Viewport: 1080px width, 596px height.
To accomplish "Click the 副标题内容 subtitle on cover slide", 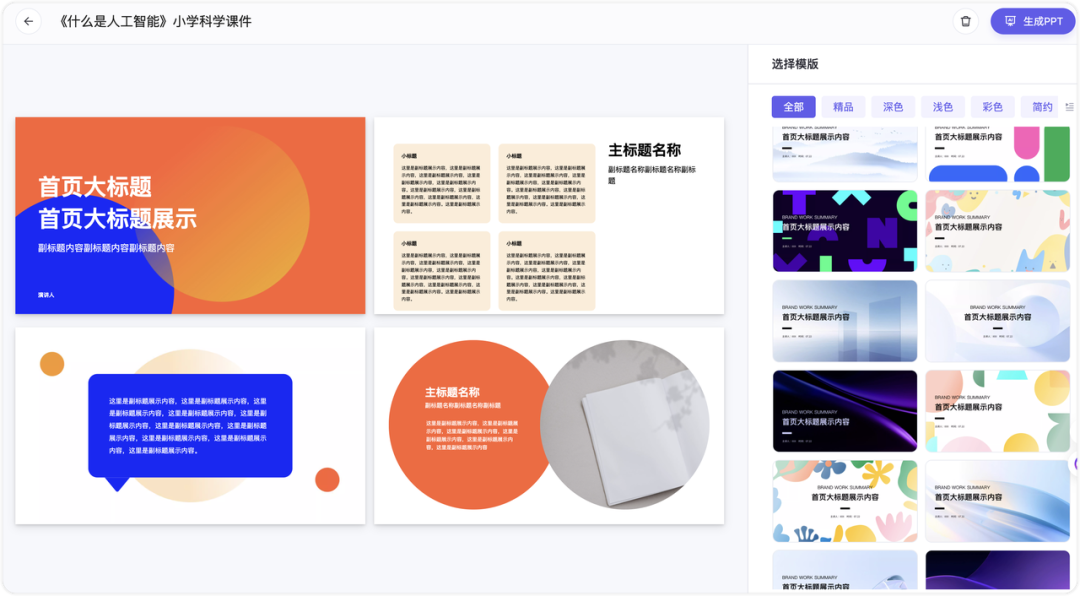I will 106,248.
